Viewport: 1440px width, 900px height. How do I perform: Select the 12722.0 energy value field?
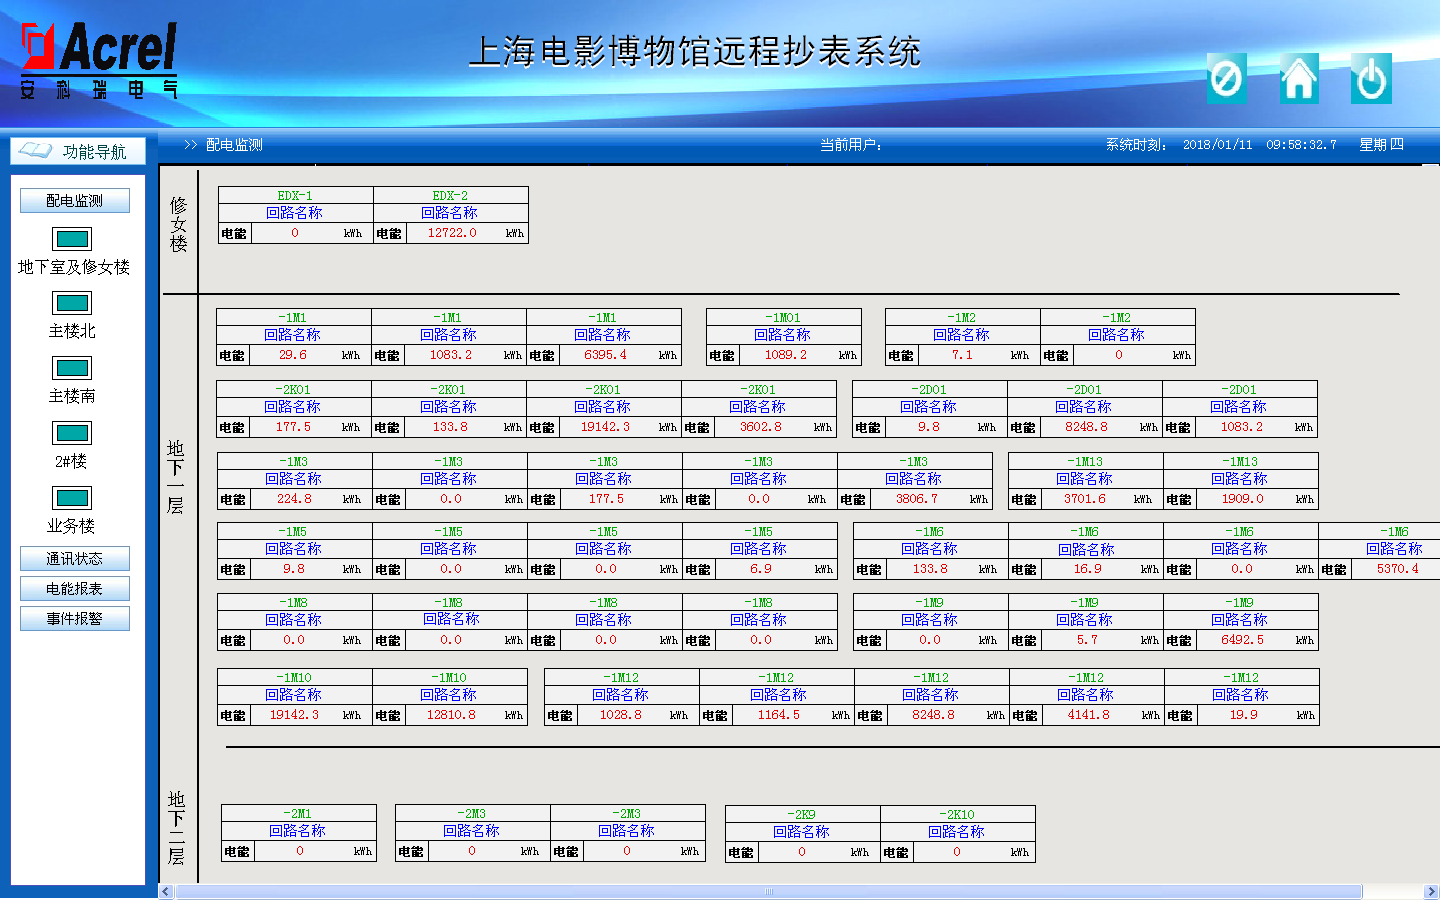click(452, 233)
